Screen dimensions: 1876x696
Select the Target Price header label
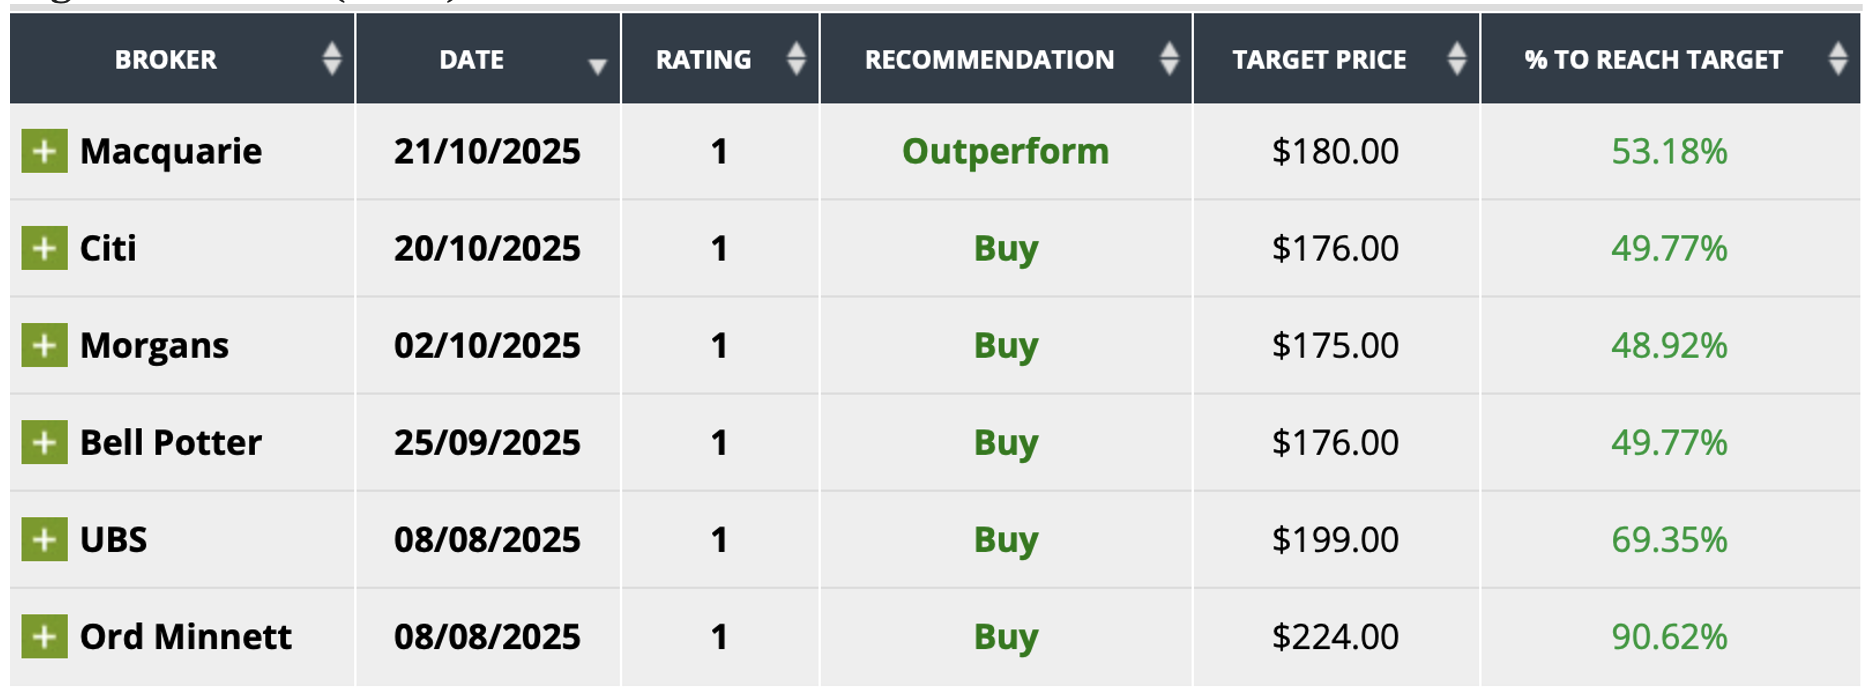pos(1319,60)
